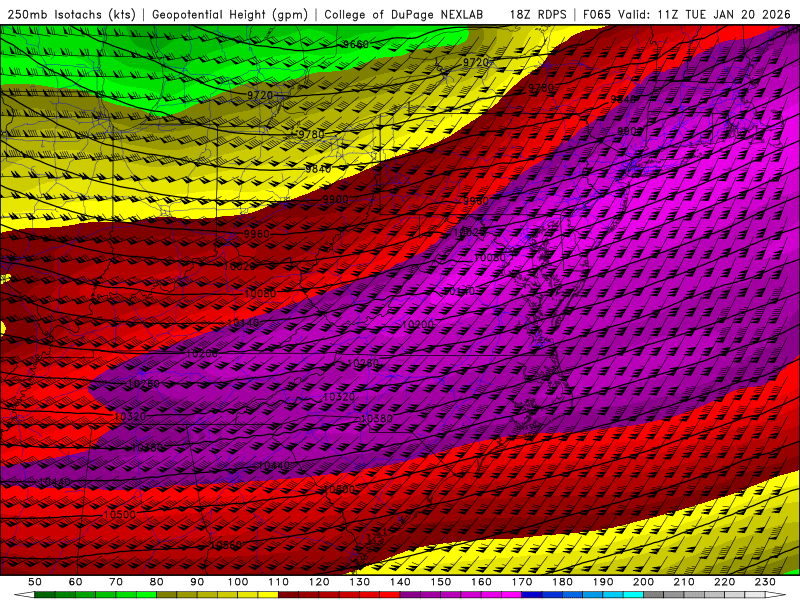
Task: Click the legend value 130
Action: (x=359, y=582)
